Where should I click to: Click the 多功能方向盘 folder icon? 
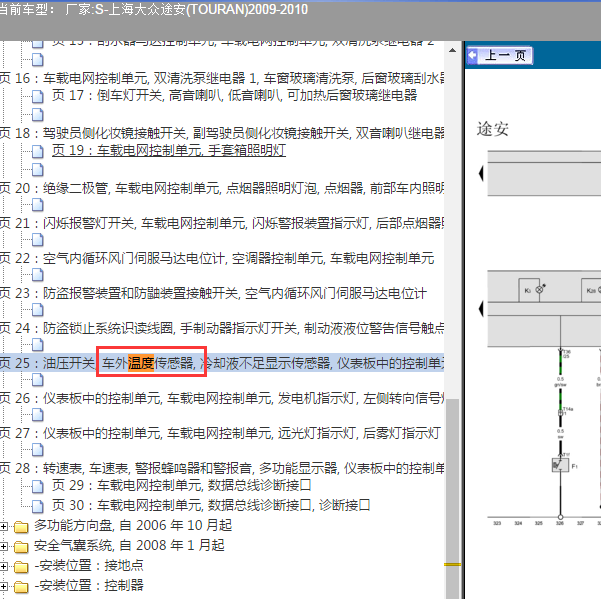tap(21, 527)
